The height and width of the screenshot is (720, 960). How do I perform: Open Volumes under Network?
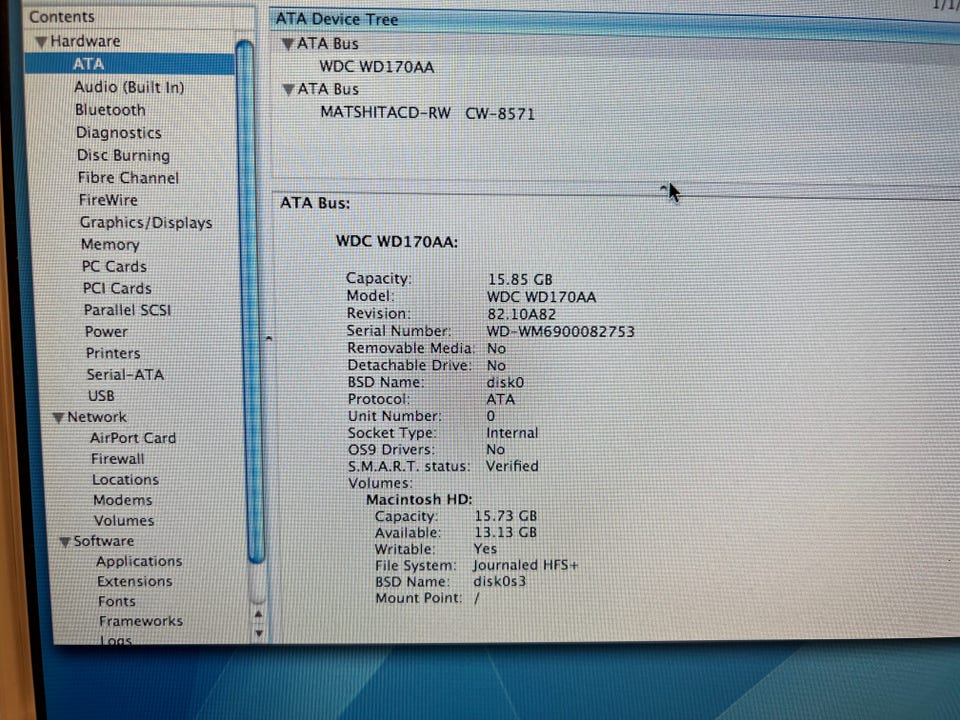point(124,520)
